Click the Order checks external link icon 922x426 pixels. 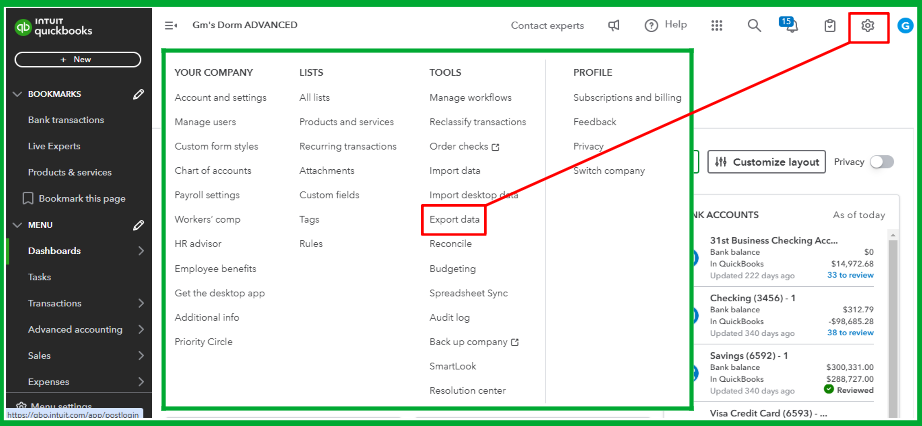pos(496,147)
